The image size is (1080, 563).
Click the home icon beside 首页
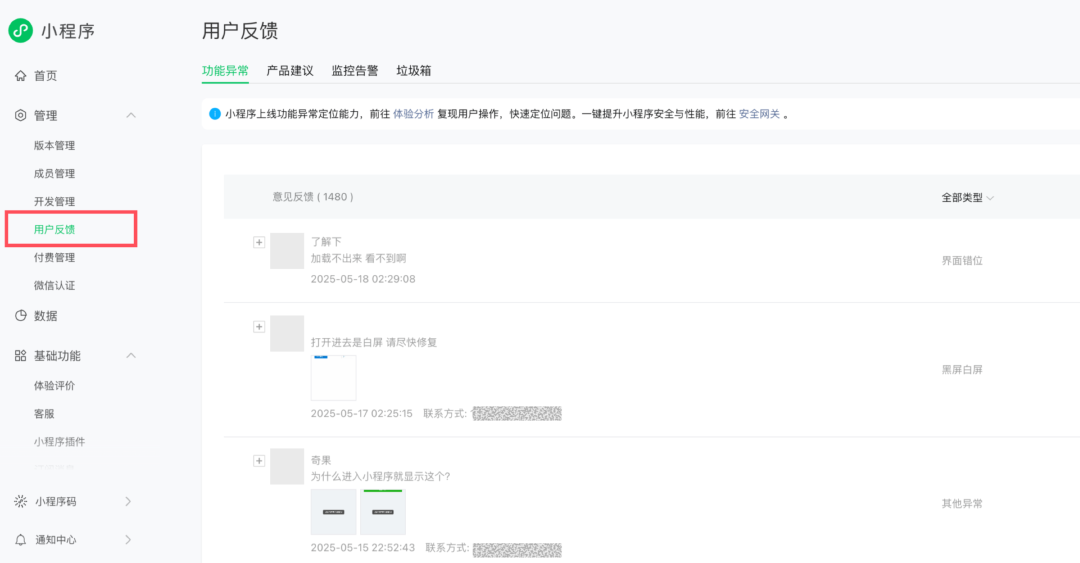tap(21, 76)
